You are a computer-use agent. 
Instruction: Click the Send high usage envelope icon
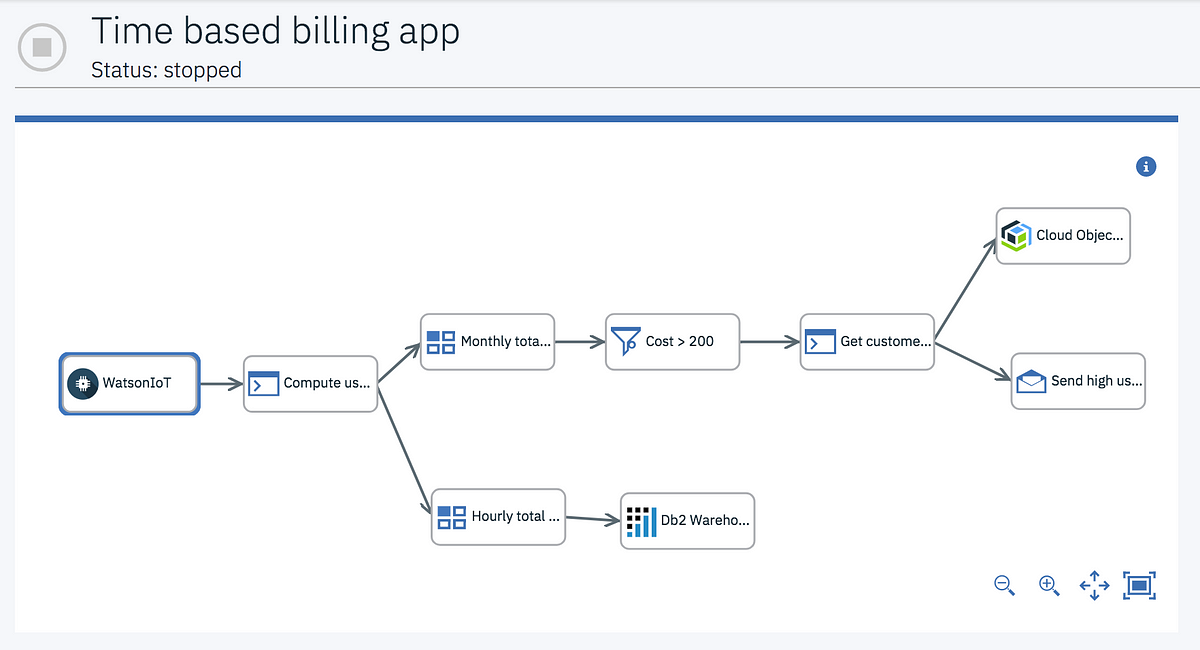coord(1031,381)
